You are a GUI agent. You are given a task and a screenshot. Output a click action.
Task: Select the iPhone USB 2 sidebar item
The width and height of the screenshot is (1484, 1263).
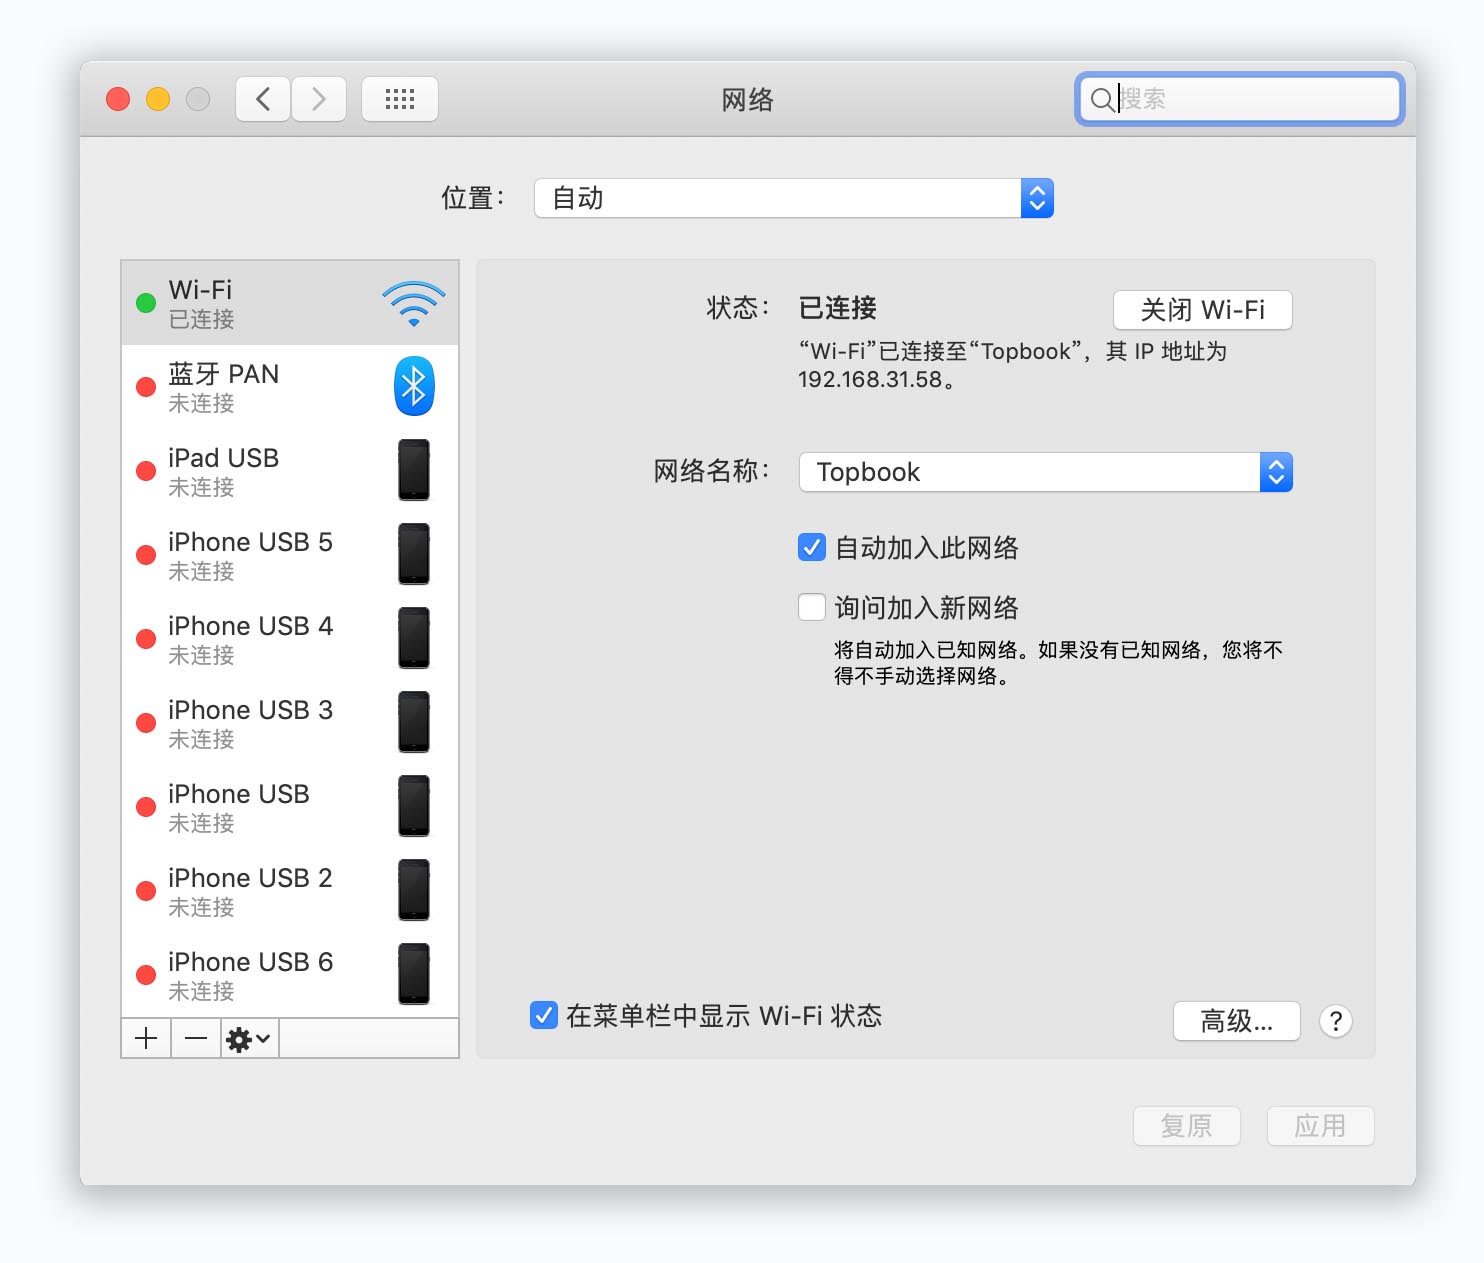click(x=250, y=890)
